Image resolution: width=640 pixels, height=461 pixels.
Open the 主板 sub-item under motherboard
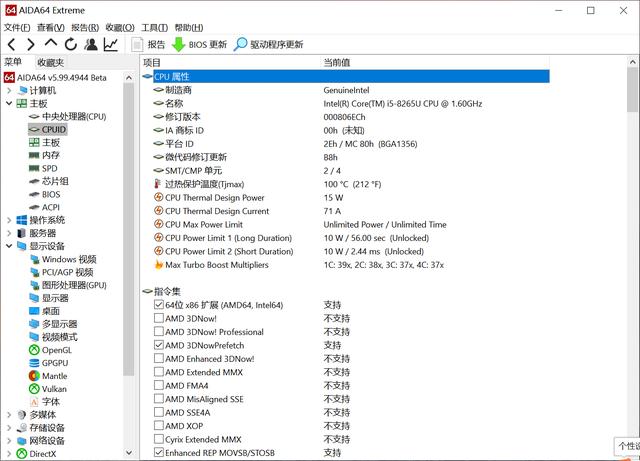51,143
